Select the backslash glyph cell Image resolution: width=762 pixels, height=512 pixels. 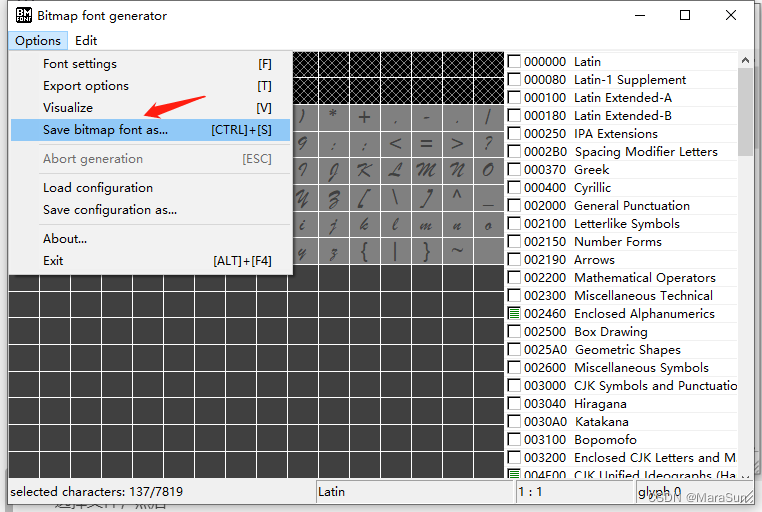pyautogui.click(x=396, y=197)
